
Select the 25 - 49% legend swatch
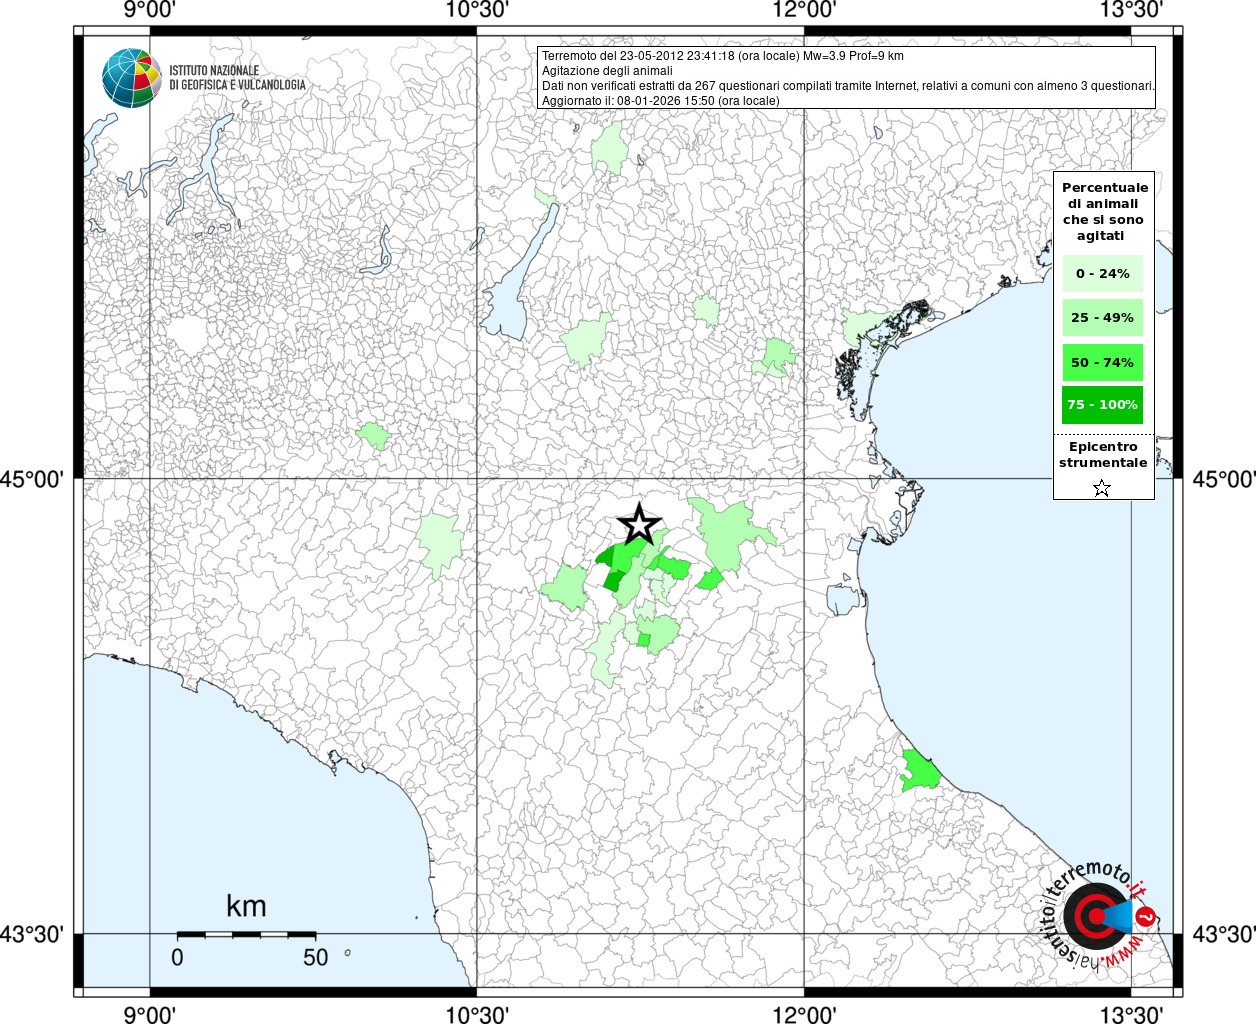[x=1102, y=317]
